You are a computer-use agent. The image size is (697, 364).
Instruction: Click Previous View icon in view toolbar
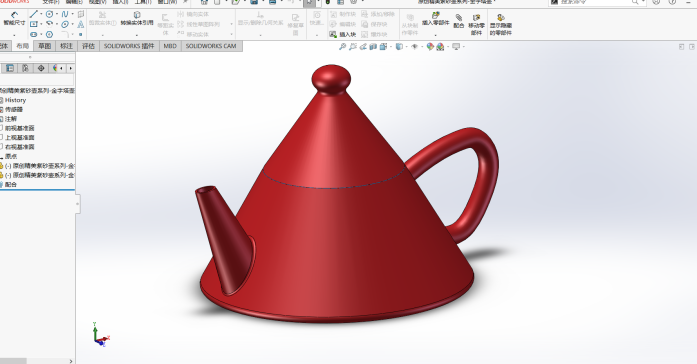pos(363,46)
